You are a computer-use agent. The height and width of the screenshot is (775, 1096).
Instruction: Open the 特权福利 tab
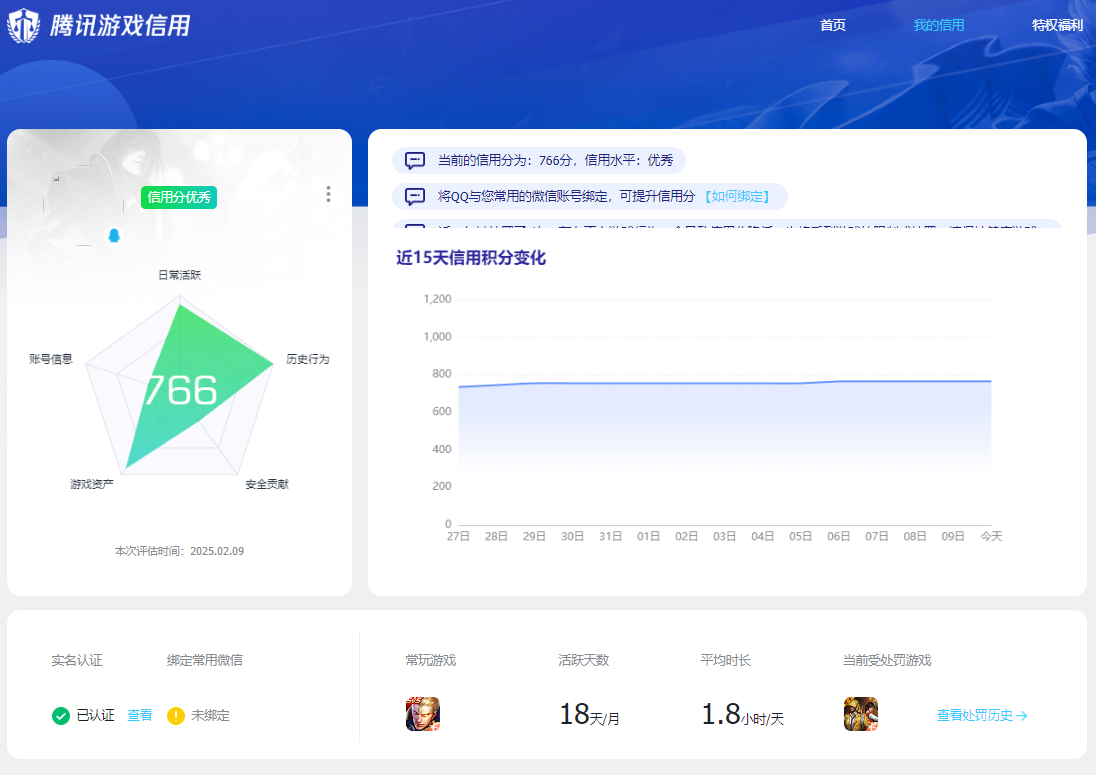pos(1058,25)
